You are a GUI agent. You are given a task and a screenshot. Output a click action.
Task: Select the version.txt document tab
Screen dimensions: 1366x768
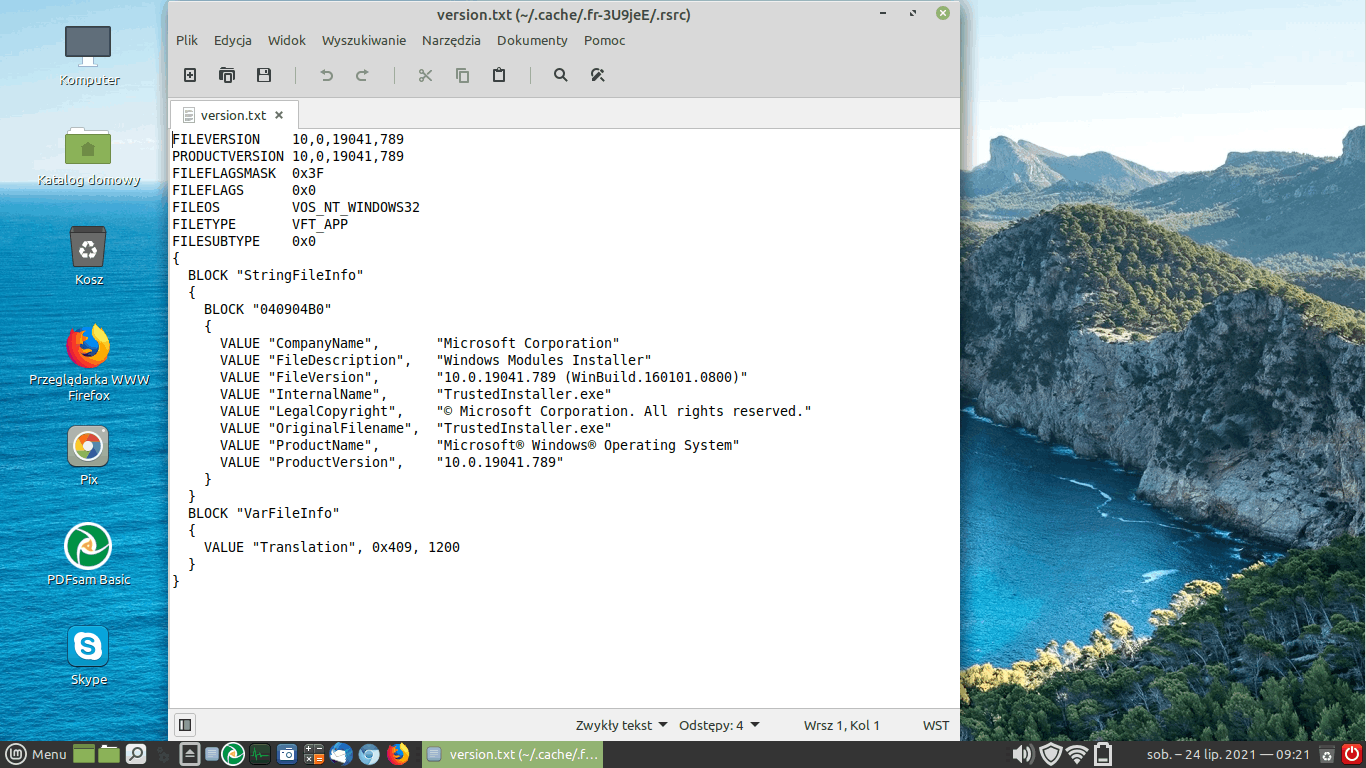pyautogui.click(x=233, y=115)
